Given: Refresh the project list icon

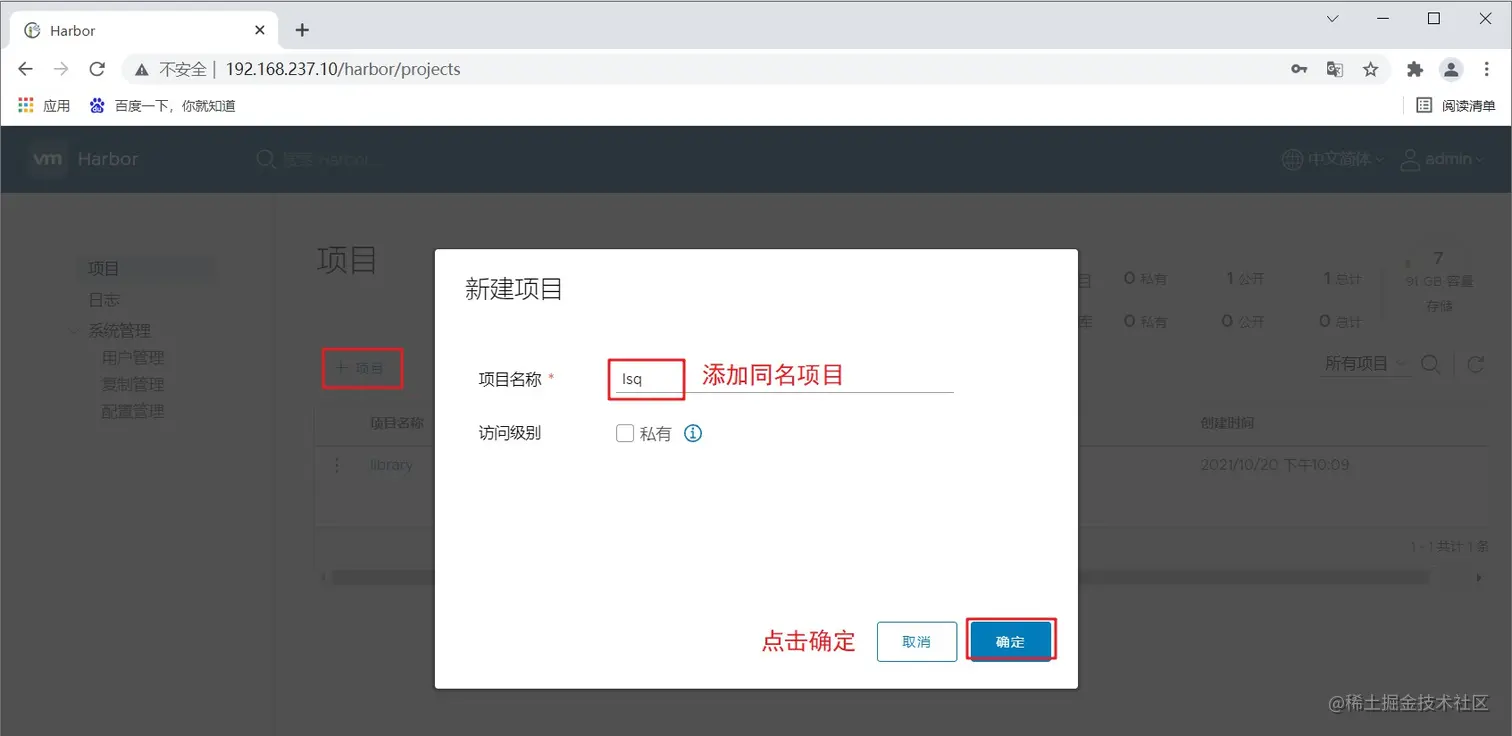Looking at the screenshot, I should 1475,365.
